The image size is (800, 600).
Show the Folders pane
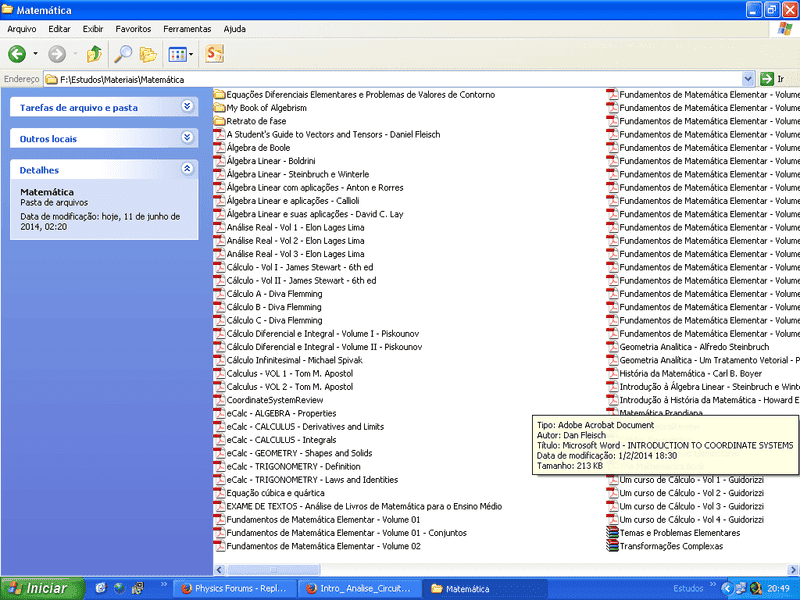pyautogui.click(x=148, y=54)
